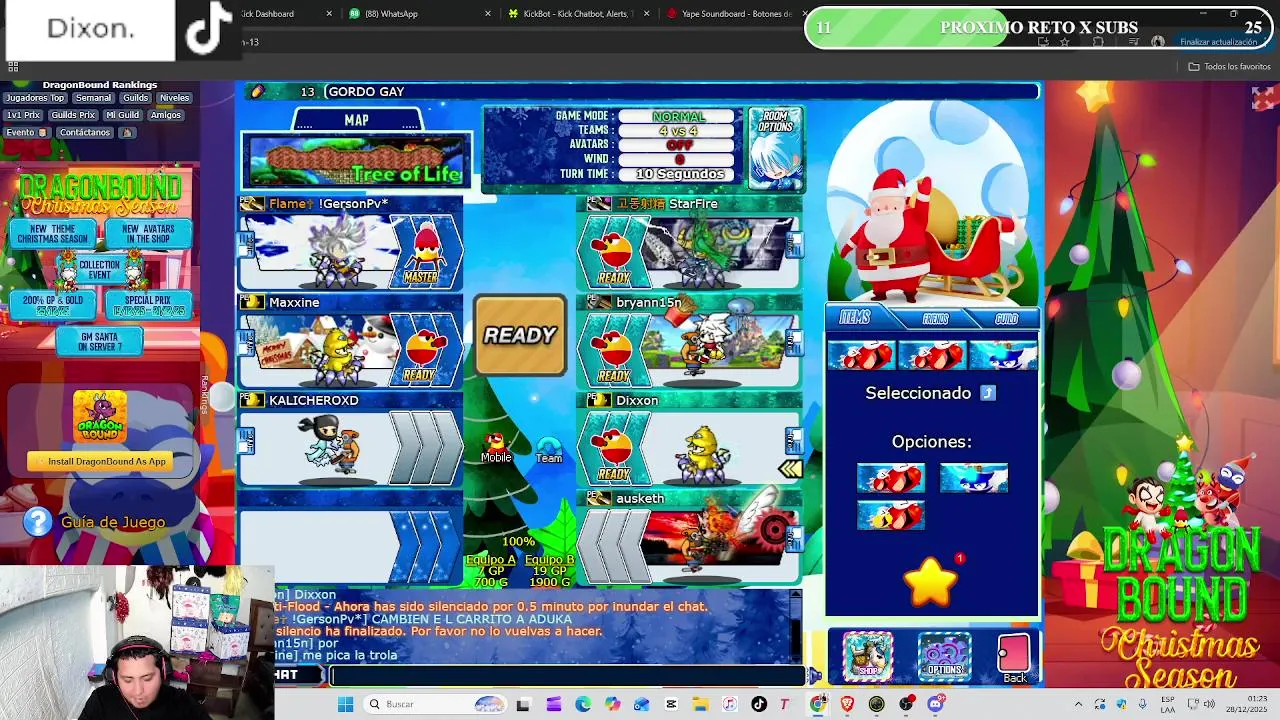Viewport: 1280px width, 720px height.
Task: Click the Evento button
Action: 26,132
